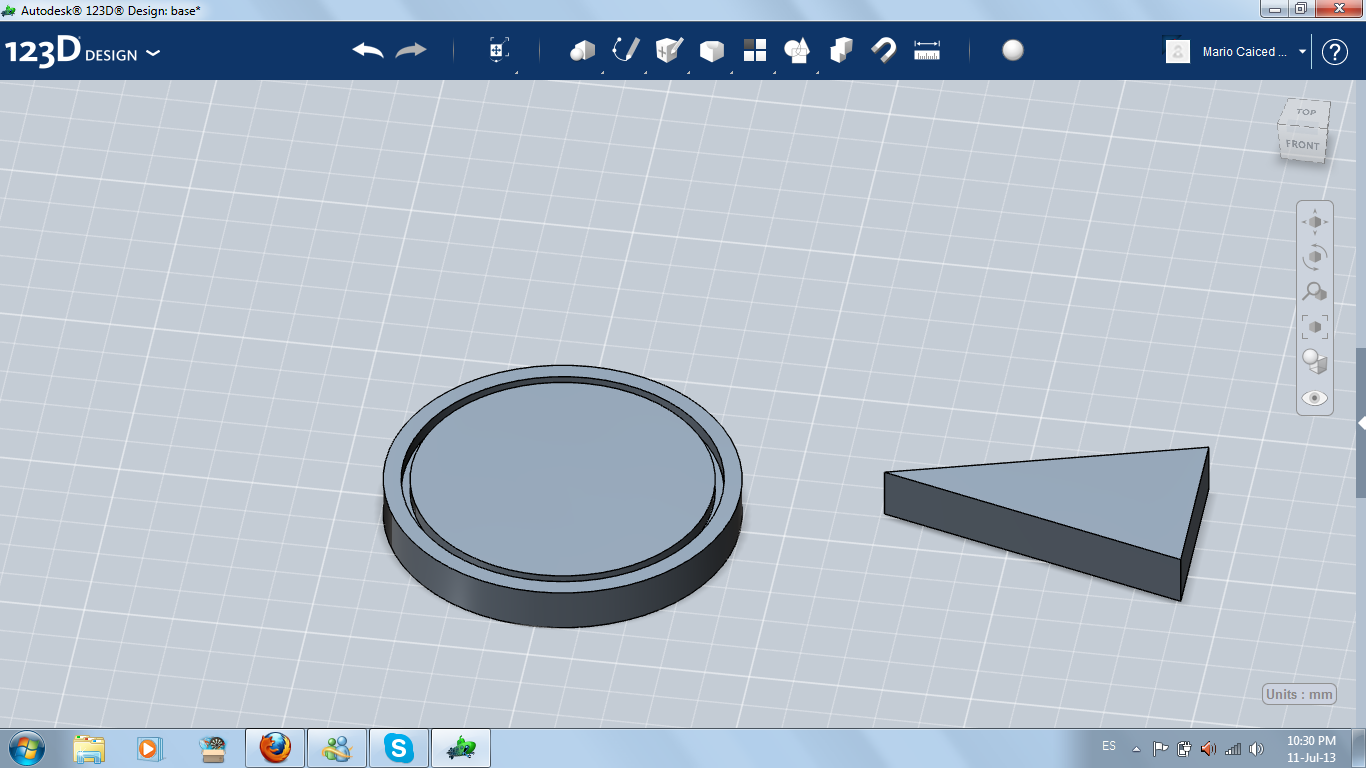1366x768 pixels.
Task: Open the Primitives tool menu
Action: [582, 50]
